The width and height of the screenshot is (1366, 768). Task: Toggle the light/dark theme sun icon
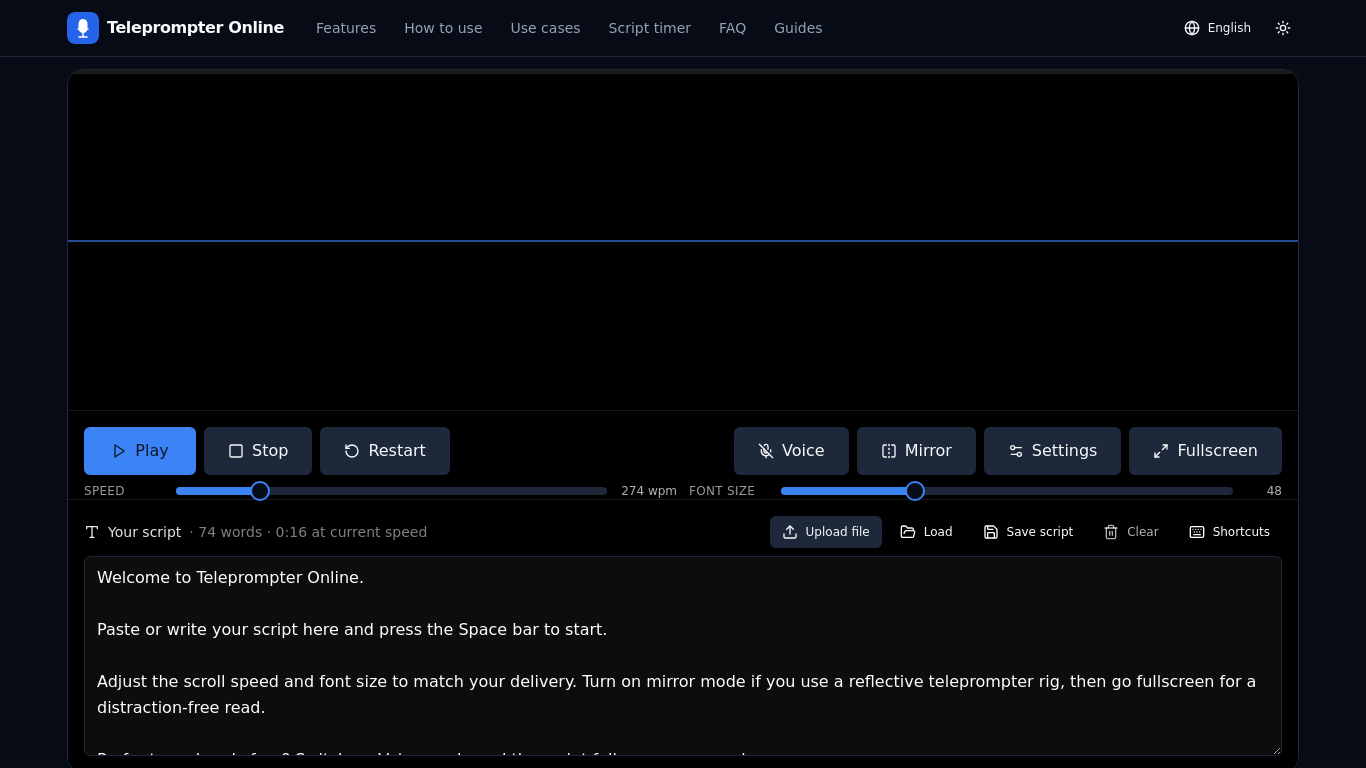(x=1283, y=28)
